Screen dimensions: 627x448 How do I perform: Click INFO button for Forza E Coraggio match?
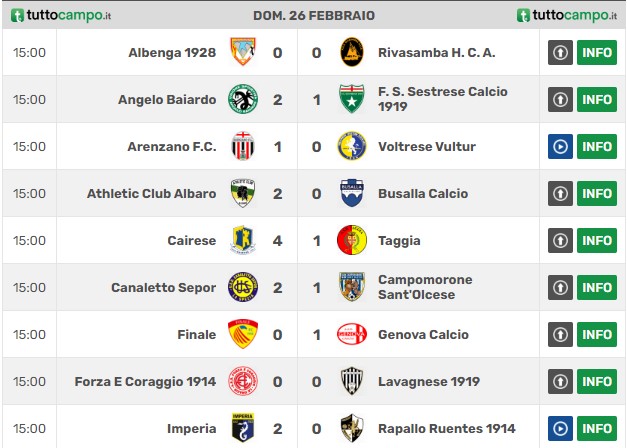click(x=597, y=382)
